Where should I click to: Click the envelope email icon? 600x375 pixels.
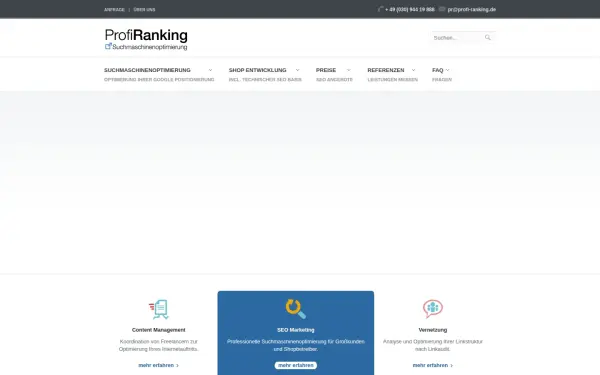tap(442, 9)
